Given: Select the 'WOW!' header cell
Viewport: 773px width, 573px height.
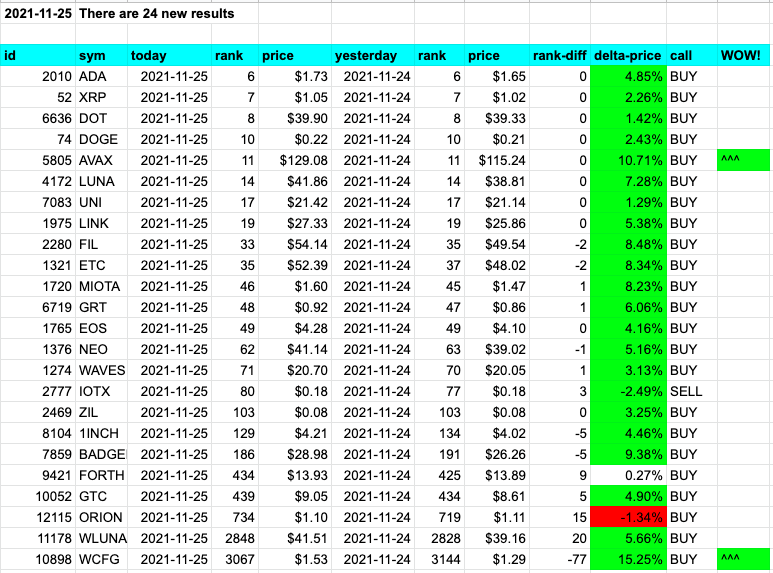Looking at the screenshot, I should pos(743,55).
